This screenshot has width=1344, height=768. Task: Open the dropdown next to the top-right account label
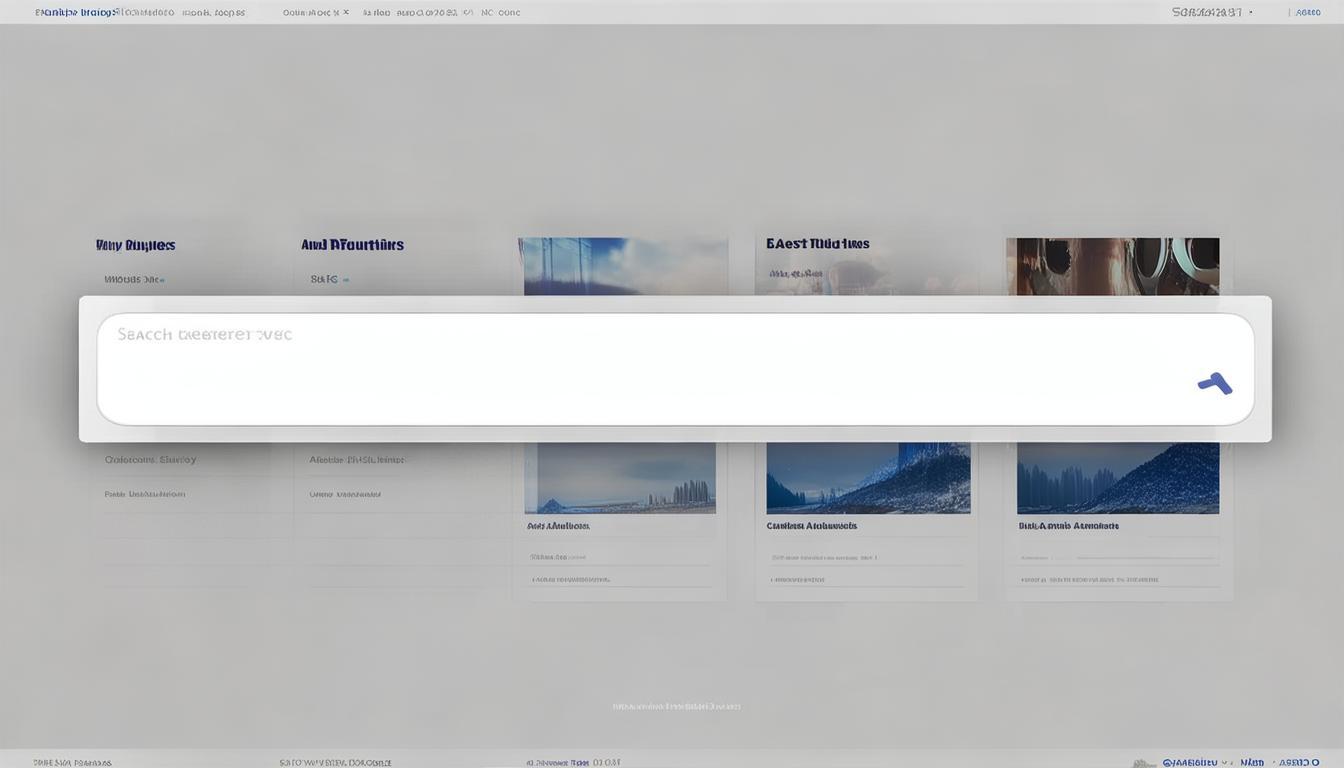1250,13
